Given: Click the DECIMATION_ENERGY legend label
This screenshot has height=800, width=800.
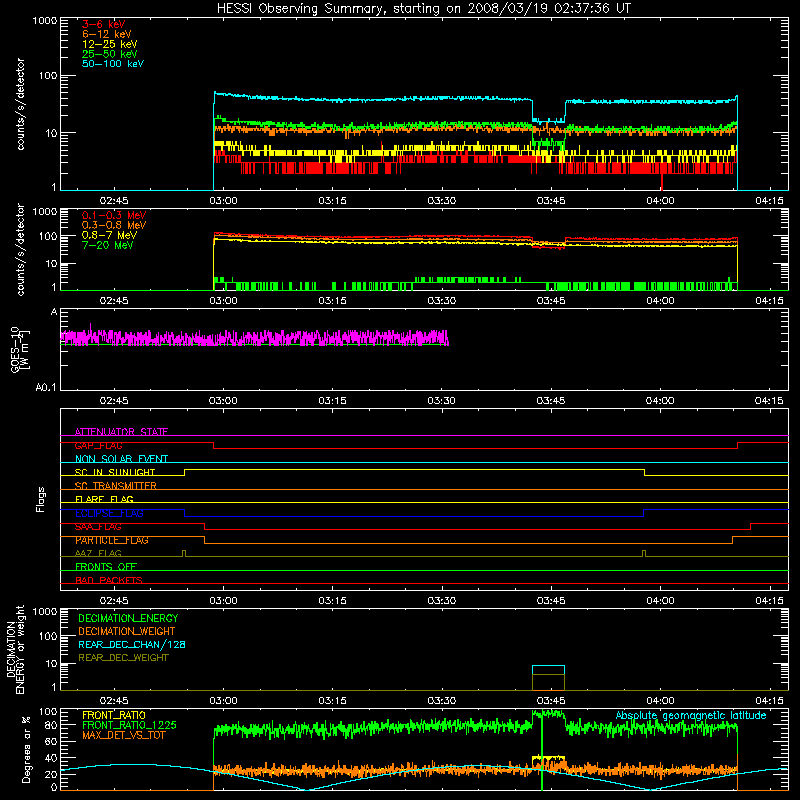Looking at the screenshot, I should (x=128, y=618).
